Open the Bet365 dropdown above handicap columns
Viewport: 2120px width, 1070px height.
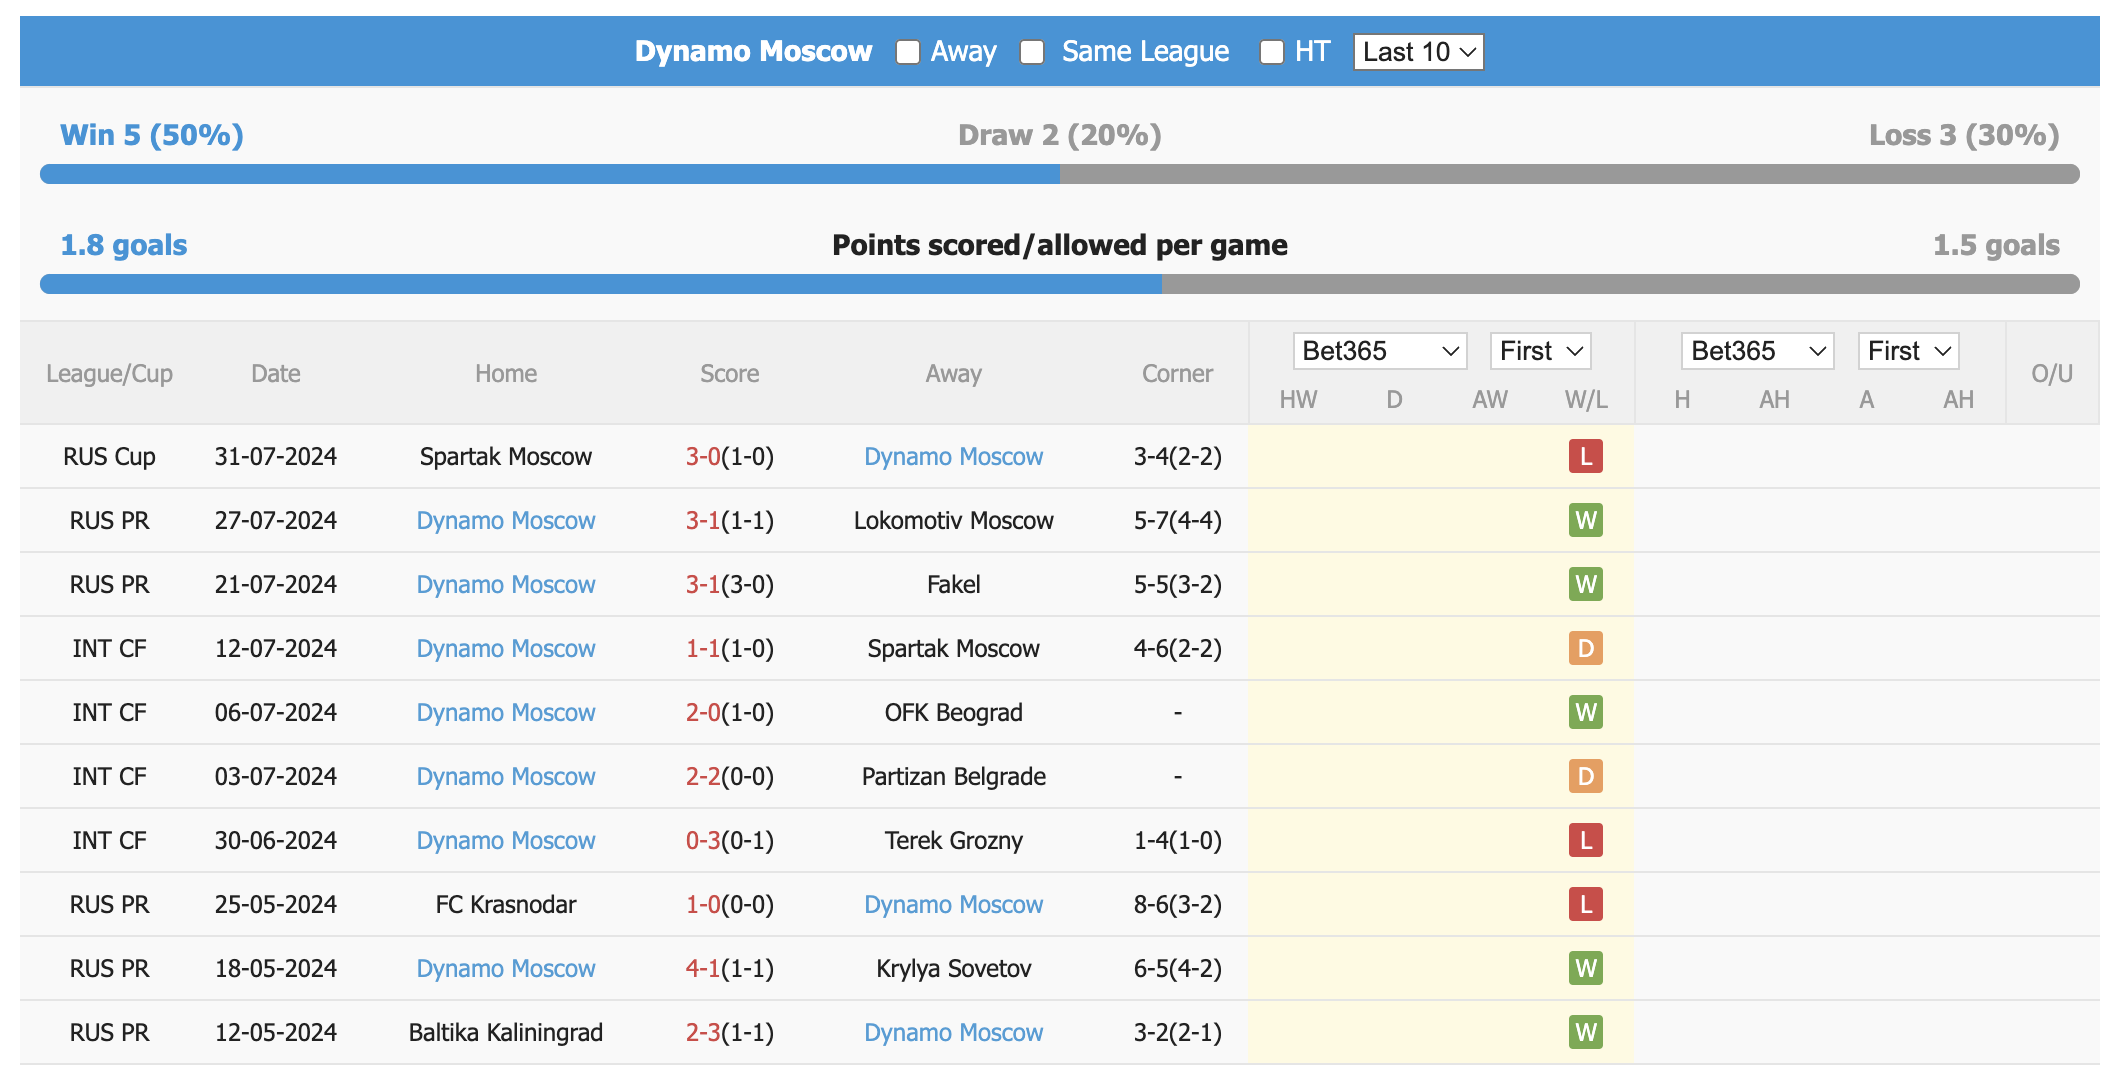(1758, 351)
